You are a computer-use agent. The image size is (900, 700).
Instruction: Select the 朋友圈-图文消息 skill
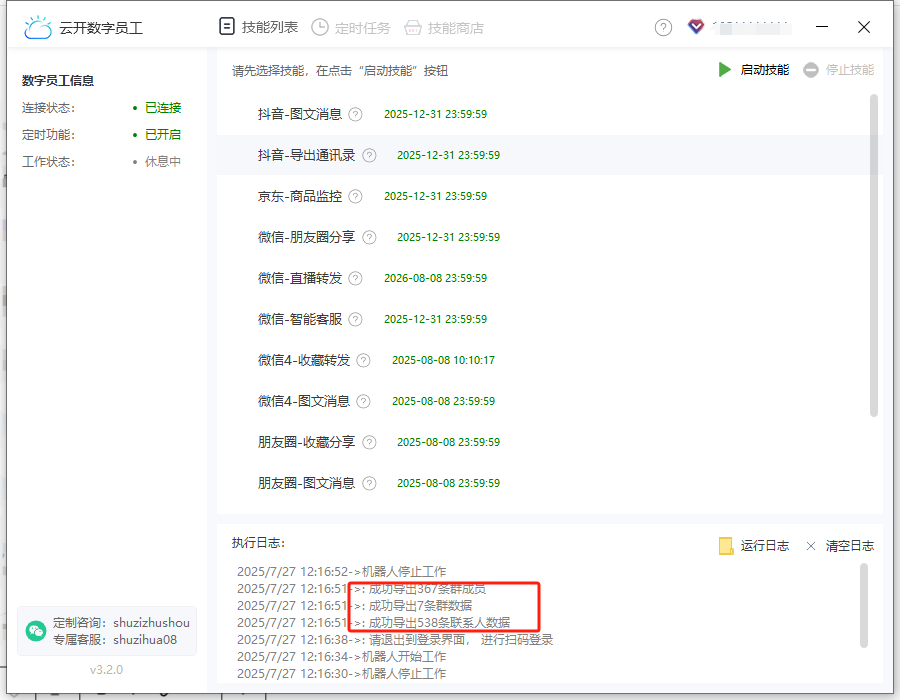coord(306,483)
